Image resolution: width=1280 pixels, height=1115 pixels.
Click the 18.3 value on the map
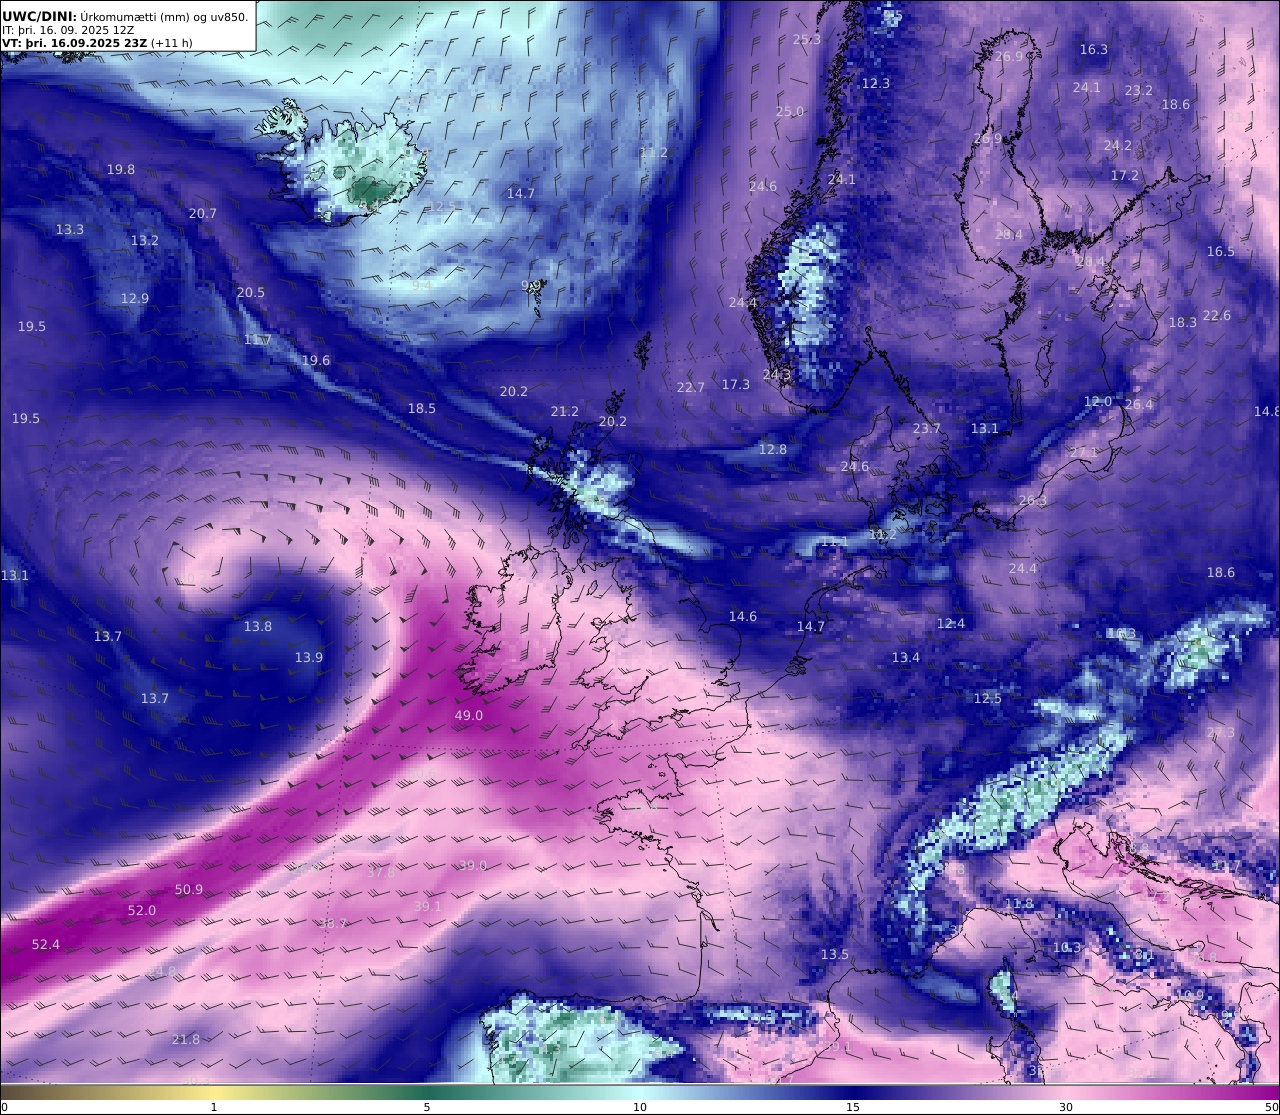(1183, 323)
